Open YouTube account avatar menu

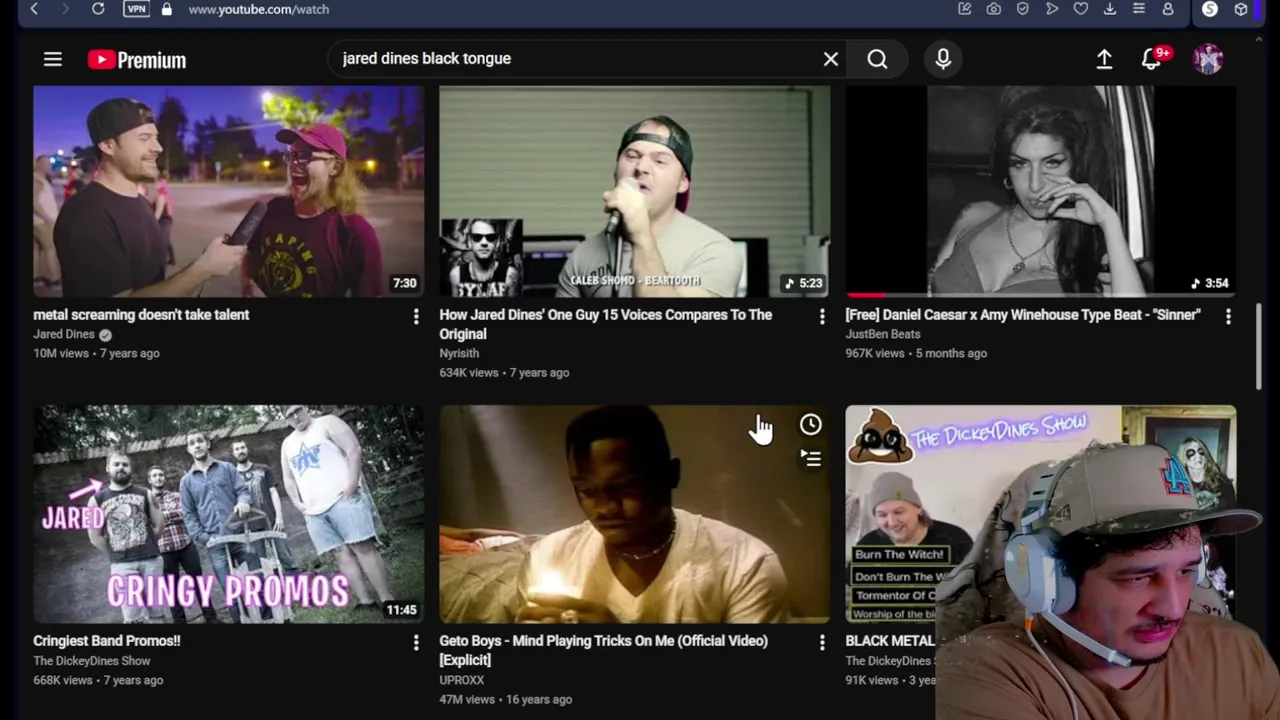pyautogui.click(x=1208, y=59)
